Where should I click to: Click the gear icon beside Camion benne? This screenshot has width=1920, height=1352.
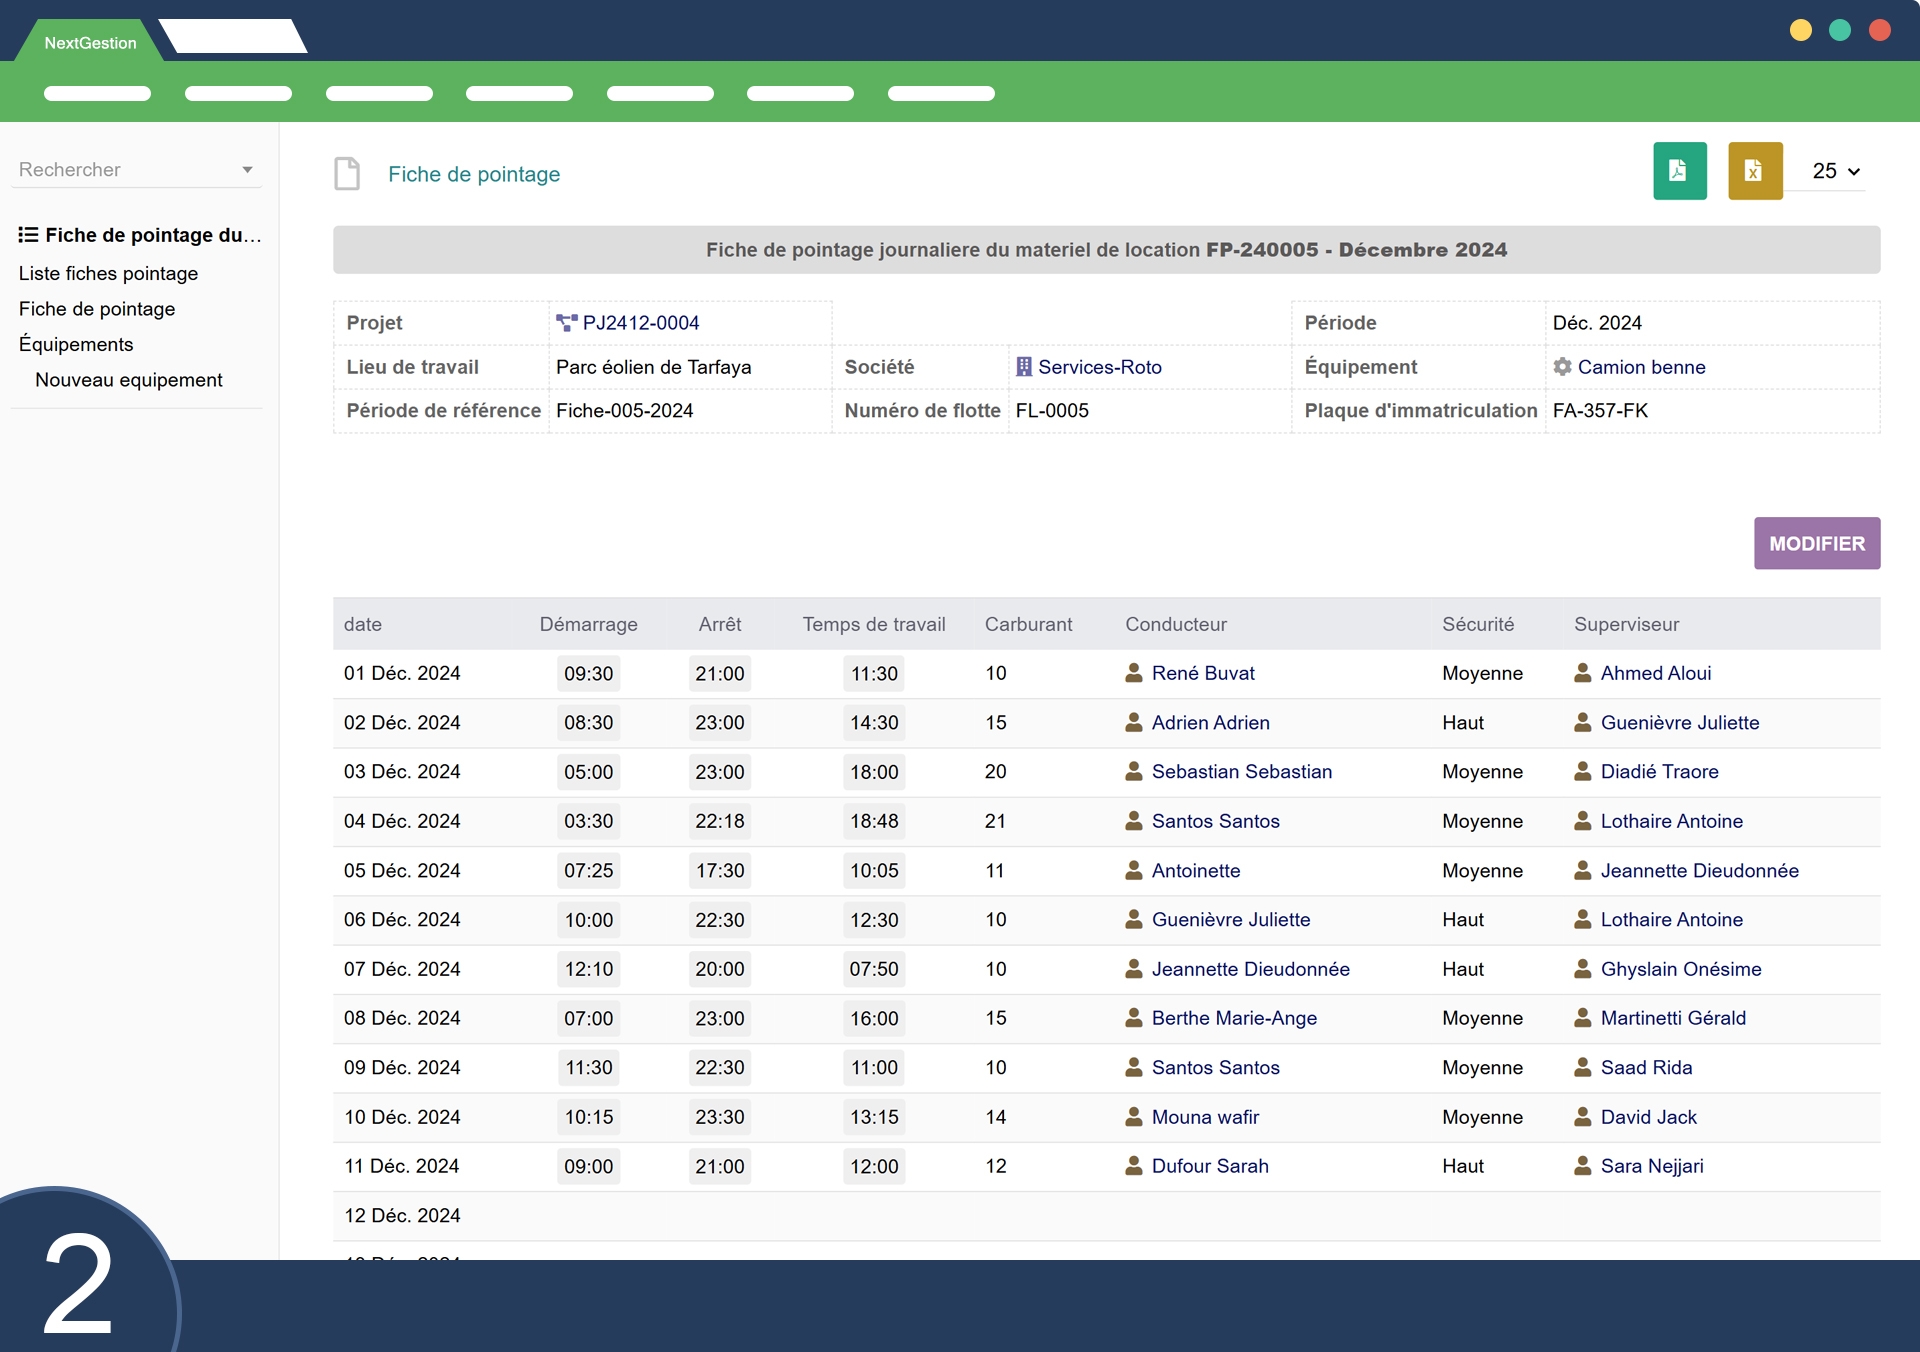(x=1562, y=367)
